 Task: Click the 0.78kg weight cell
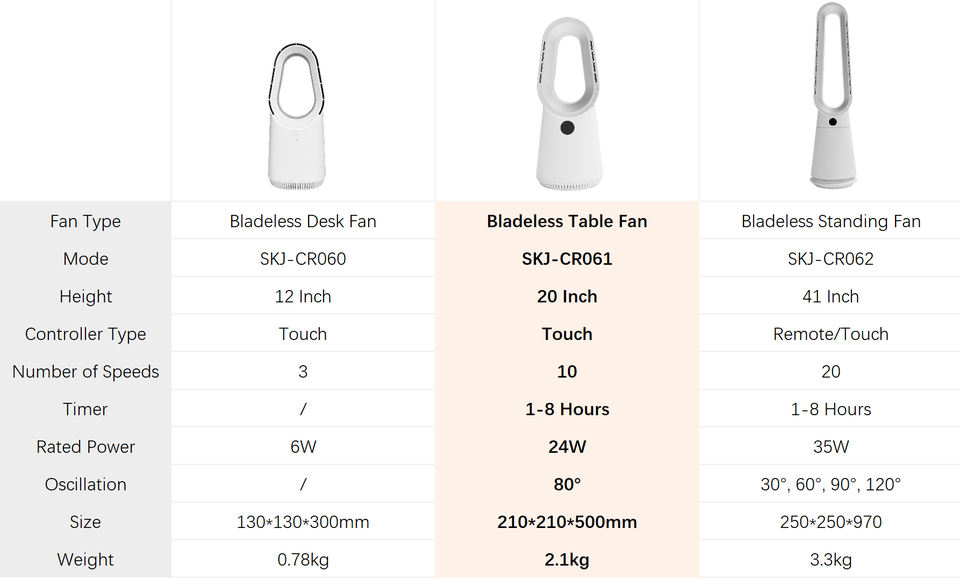coord(303,559)
